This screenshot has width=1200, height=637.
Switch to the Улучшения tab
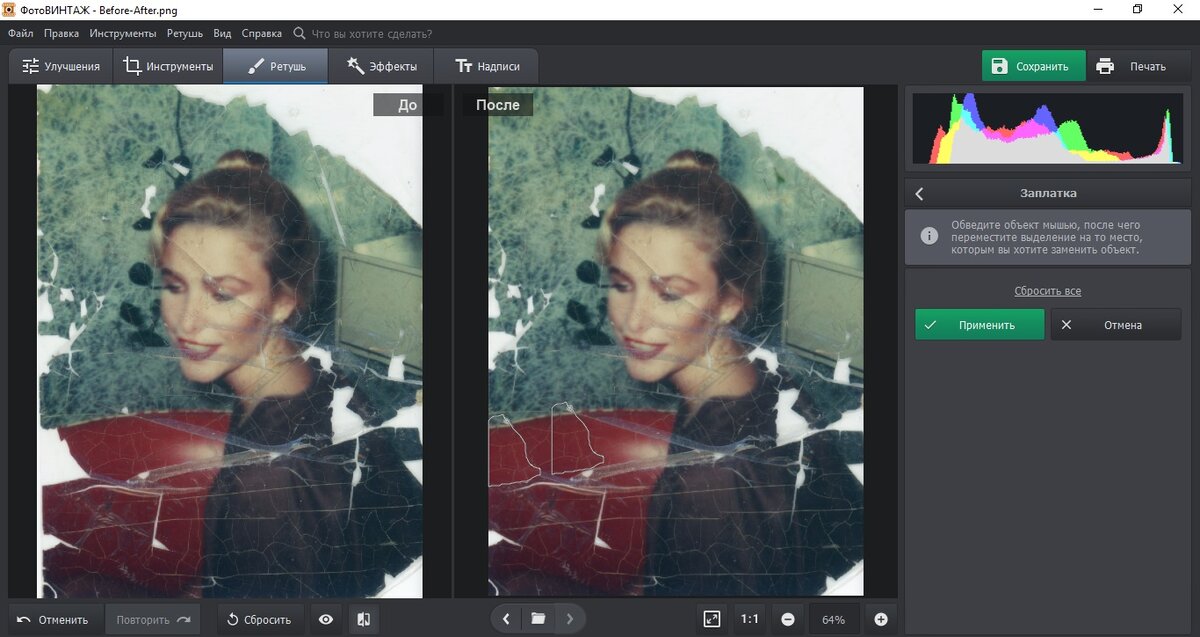[x=61, y=67]
